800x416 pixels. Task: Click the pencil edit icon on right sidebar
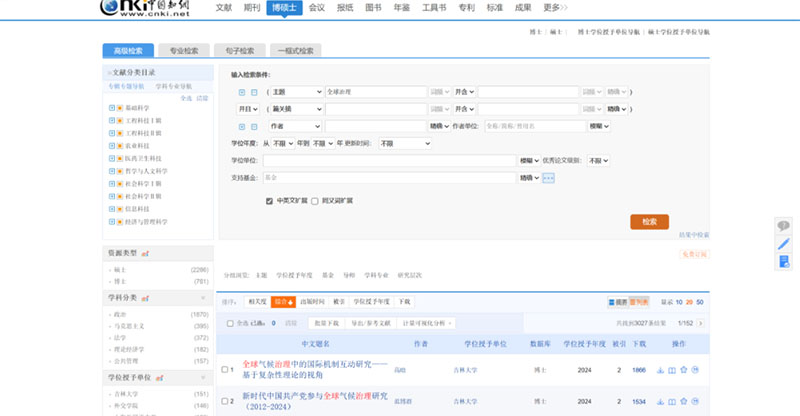point(783,244)
